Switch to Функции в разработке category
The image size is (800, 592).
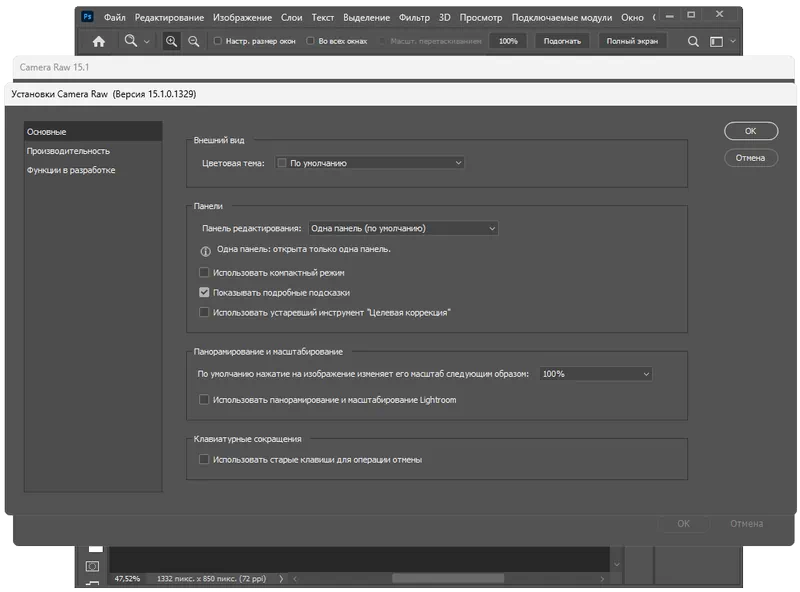pos(93,170)
